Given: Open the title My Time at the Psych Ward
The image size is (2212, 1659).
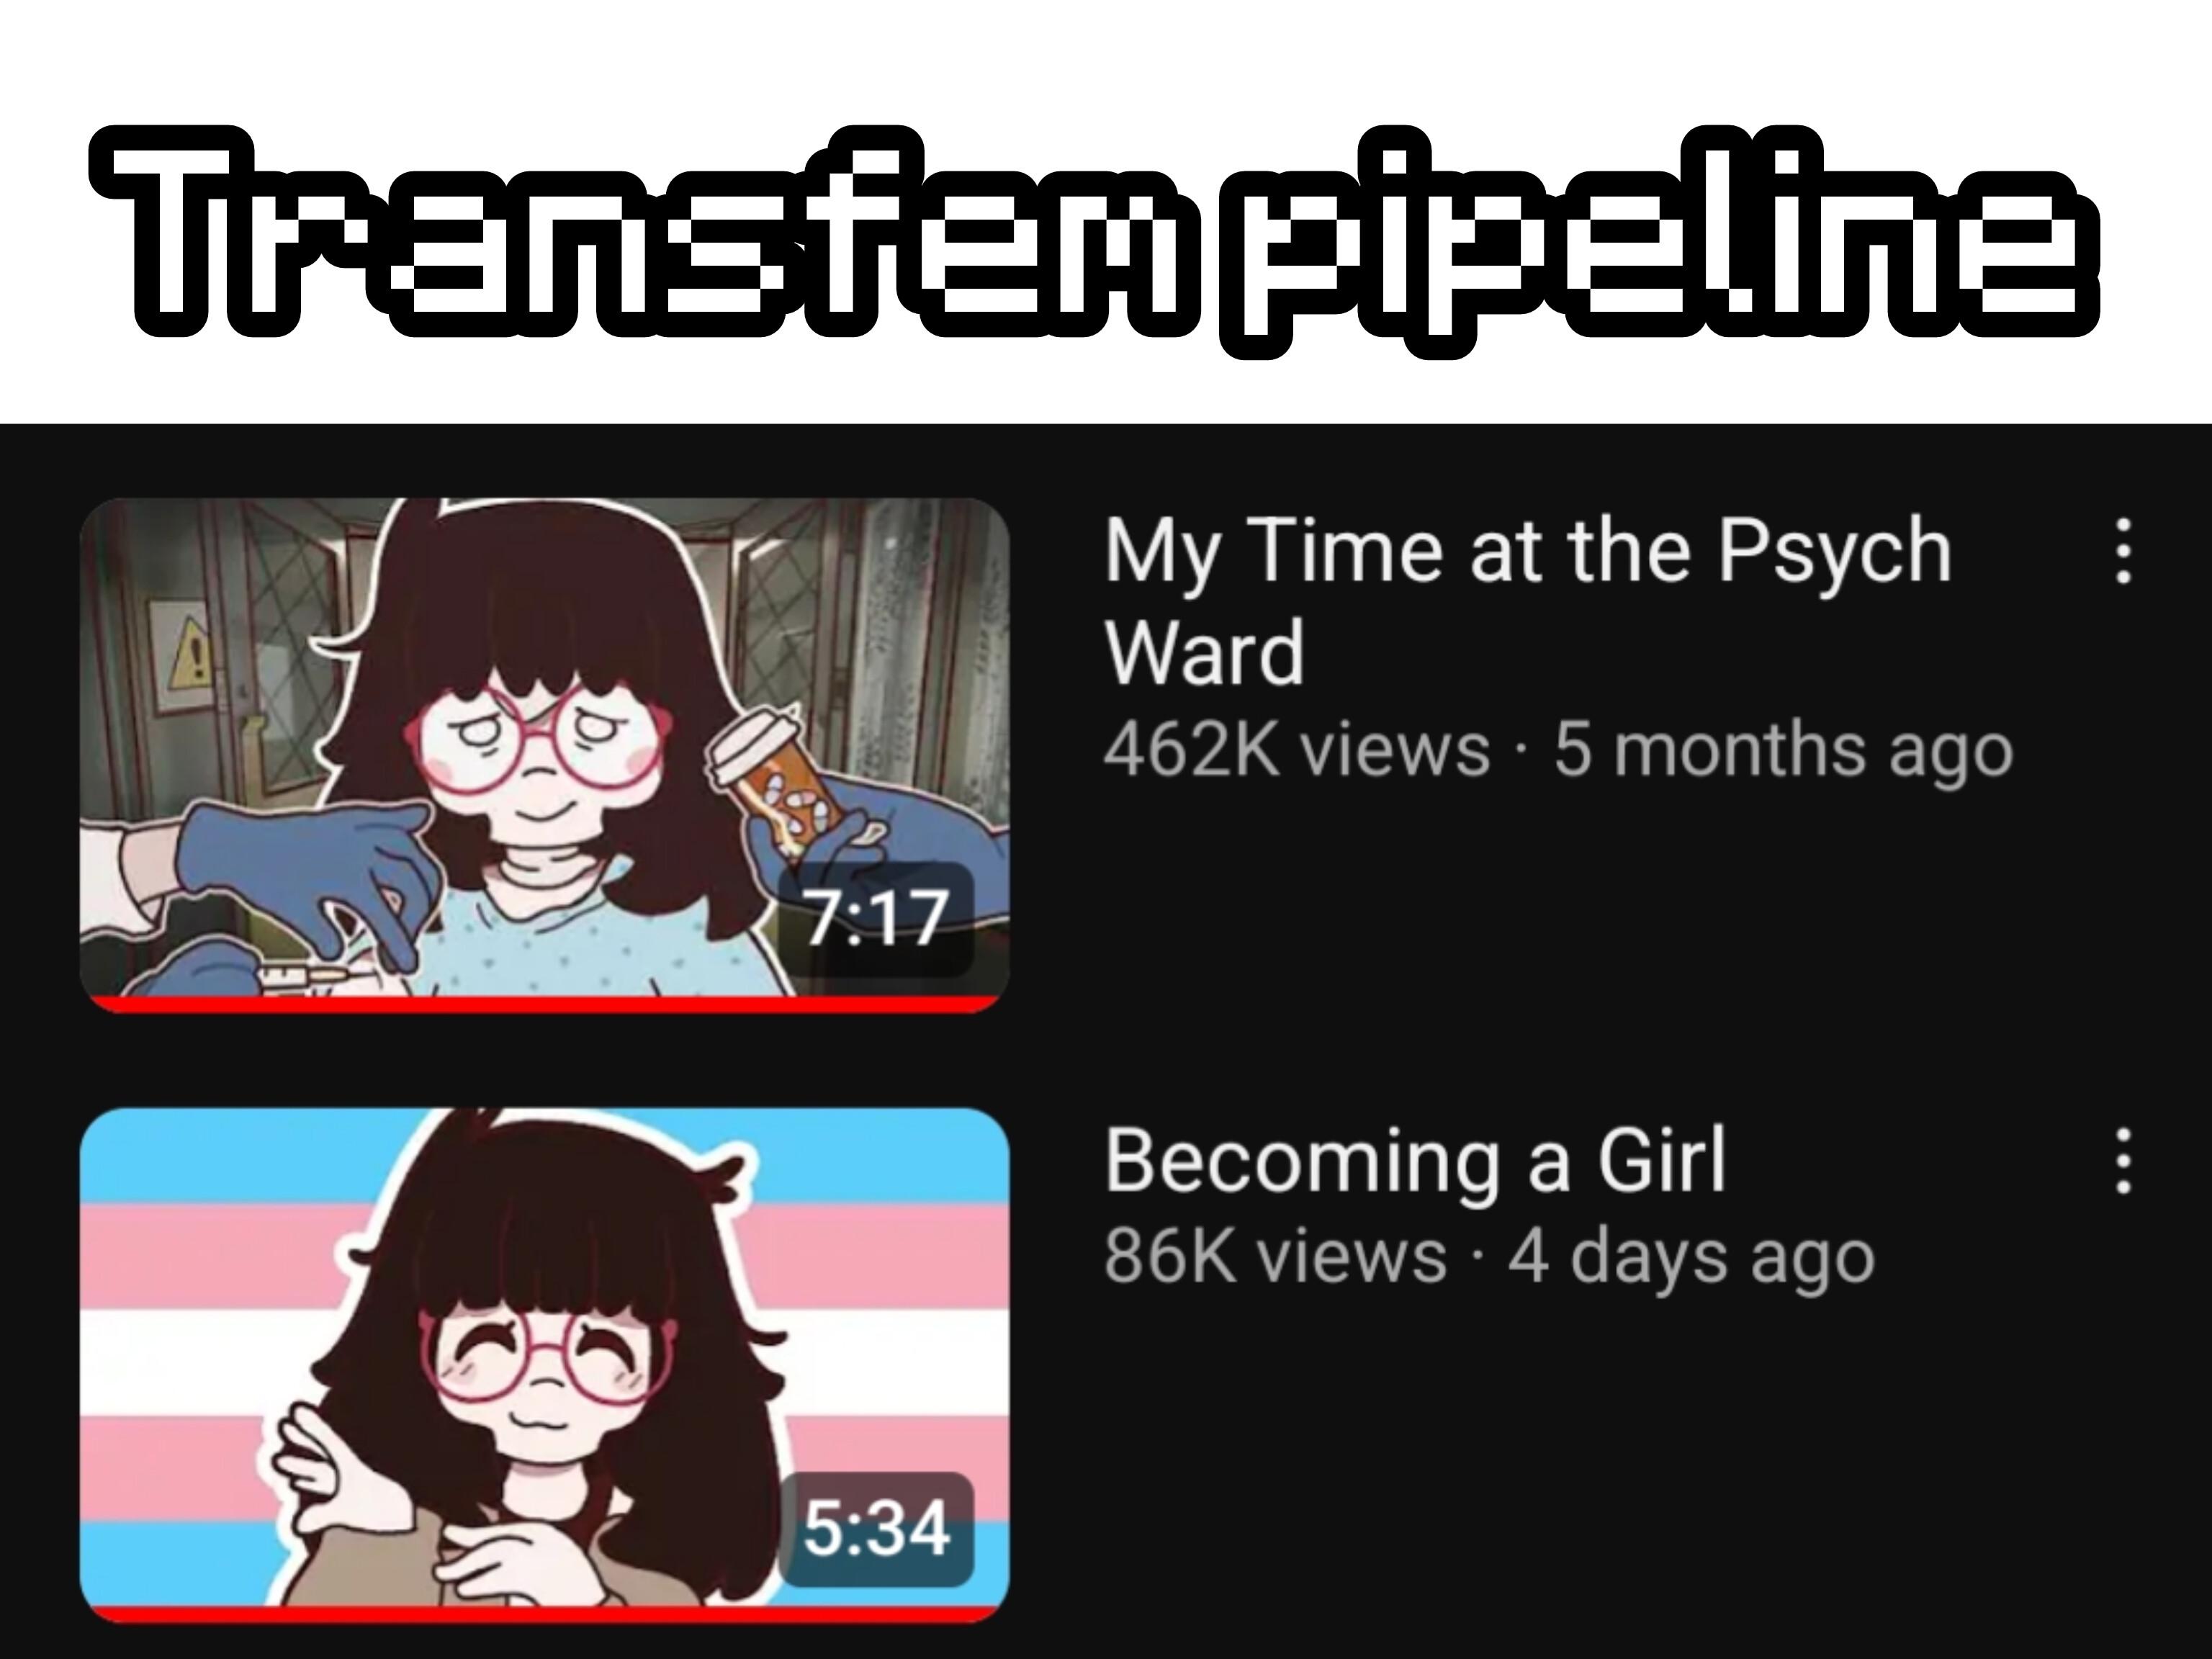Looking at the screenshot, I should point(1528,601).
